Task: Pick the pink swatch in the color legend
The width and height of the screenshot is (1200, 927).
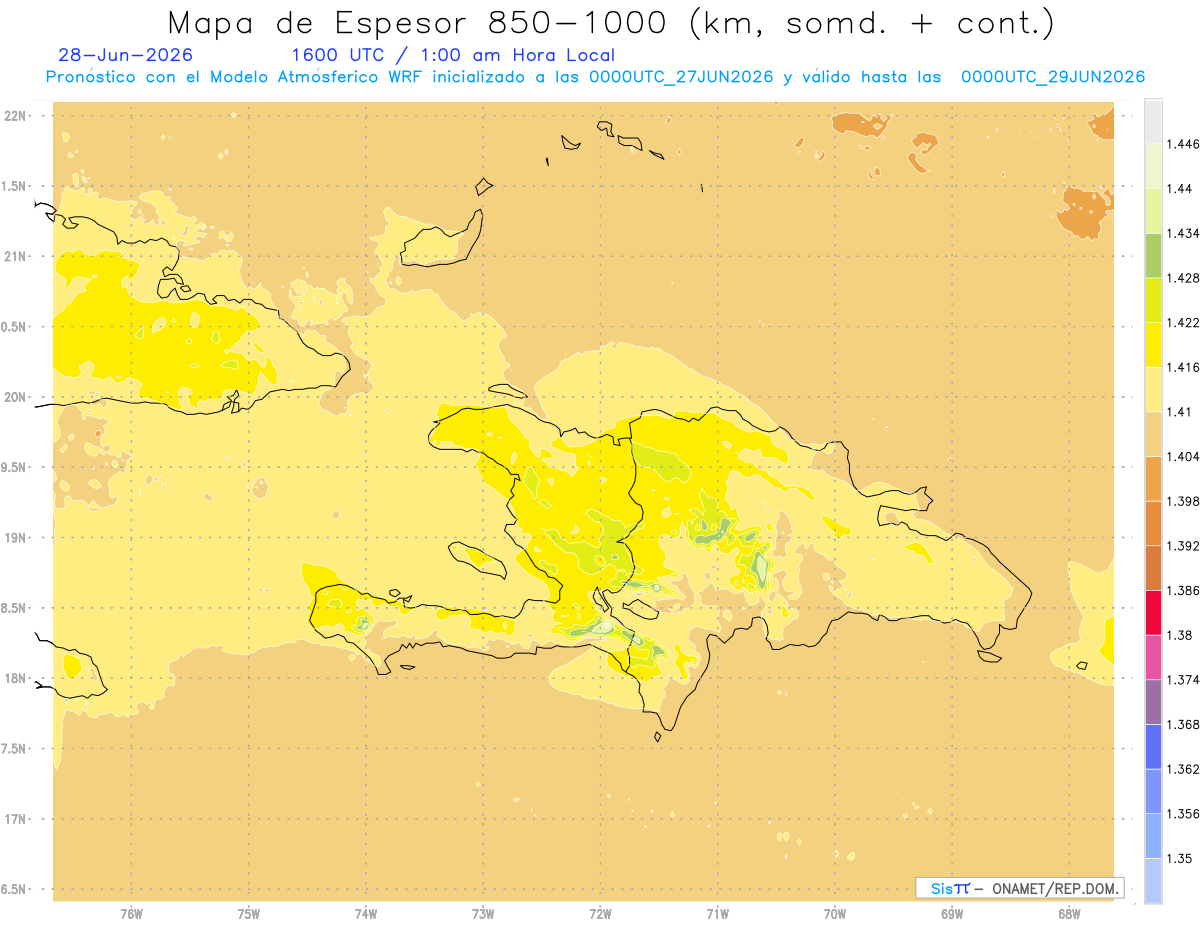Action: 1153,657
